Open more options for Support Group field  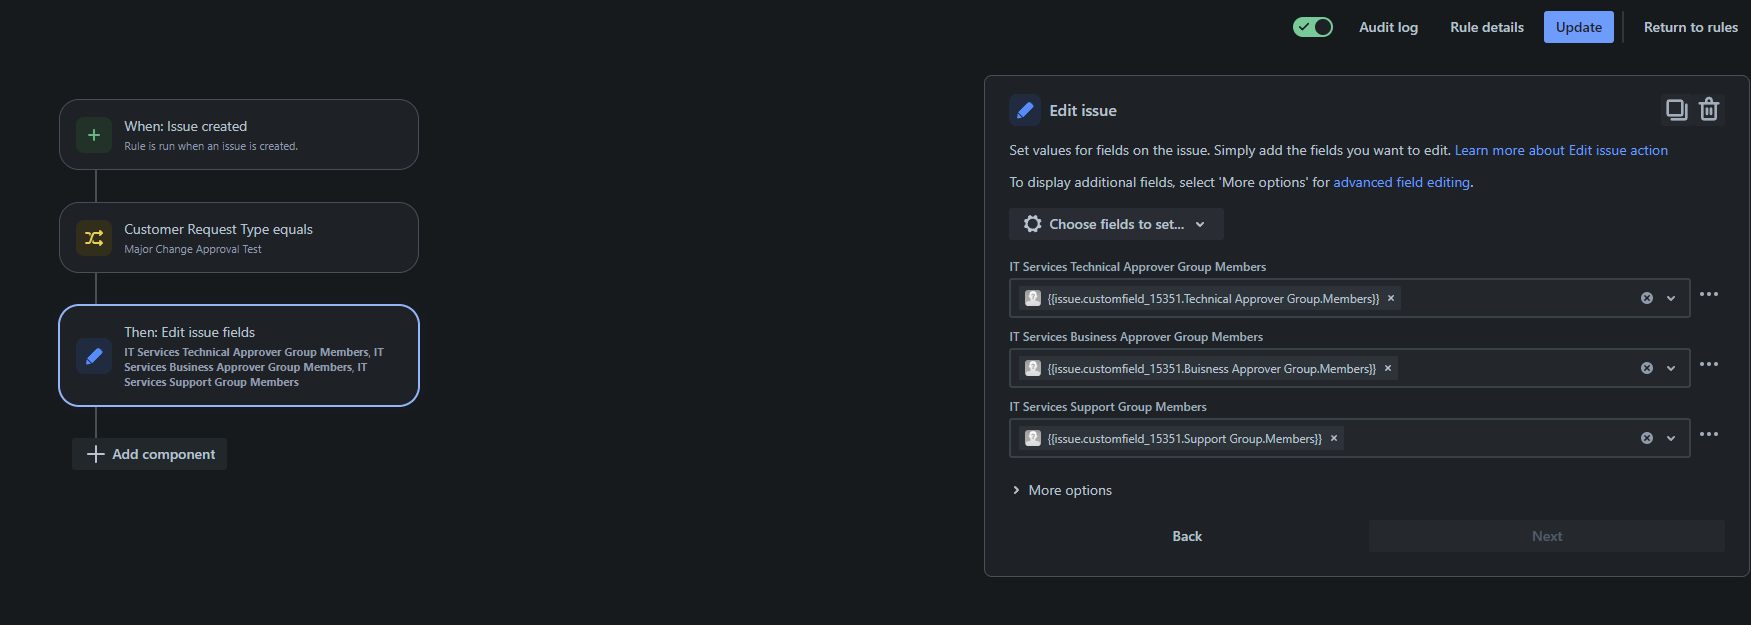click(1709, 434)
